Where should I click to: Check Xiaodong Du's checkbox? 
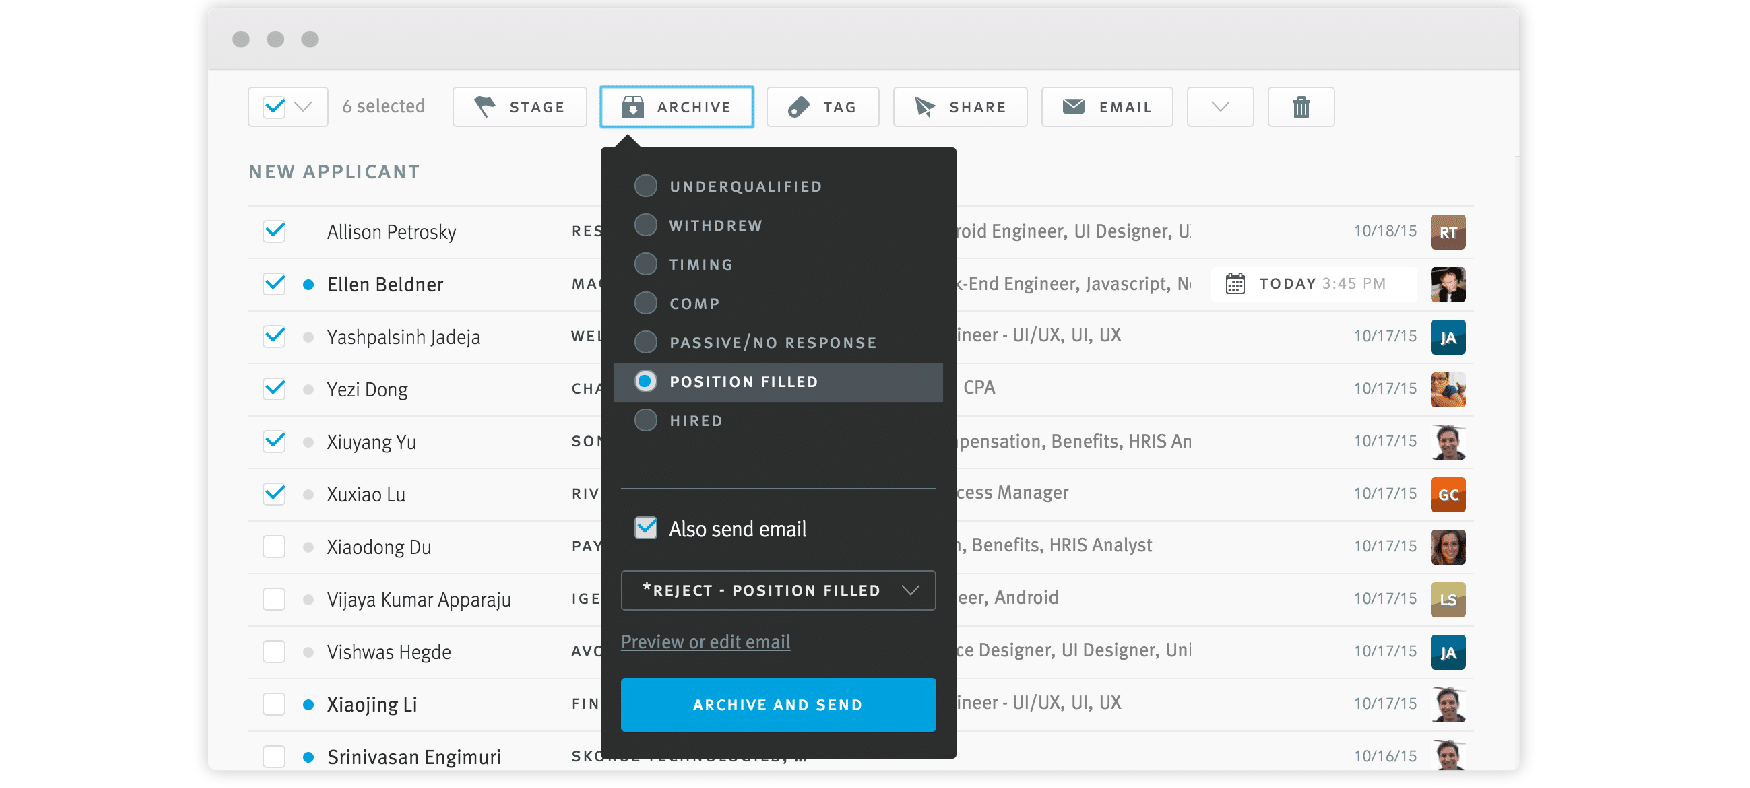click(x=274, y=547)
